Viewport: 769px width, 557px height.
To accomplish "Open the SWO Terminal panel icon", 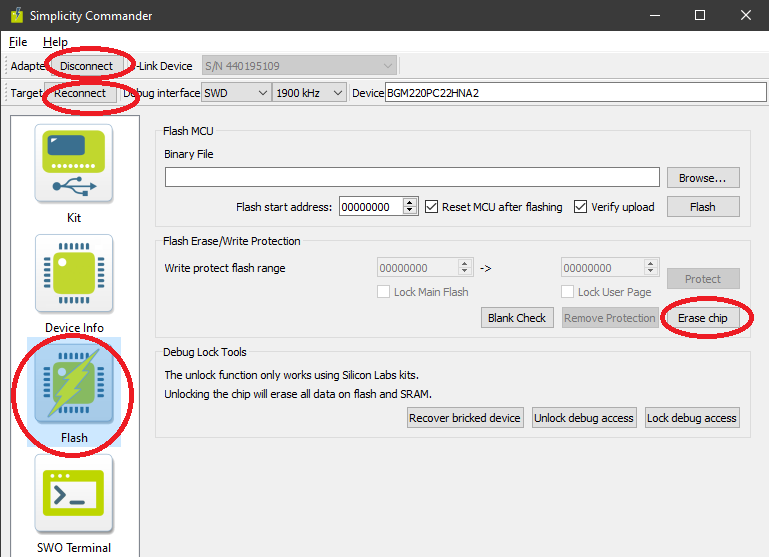I will tap(74, 494).
